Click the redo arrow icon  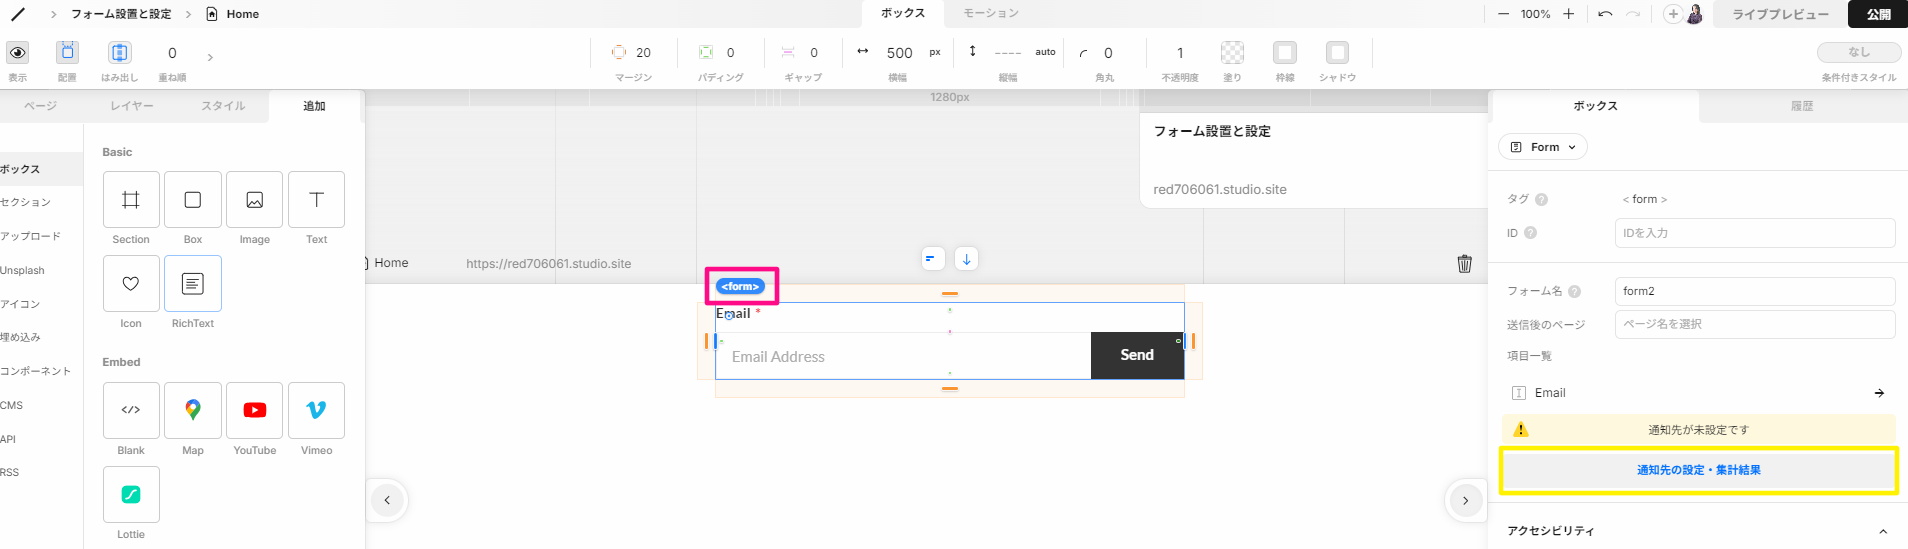click(1633, 14)
